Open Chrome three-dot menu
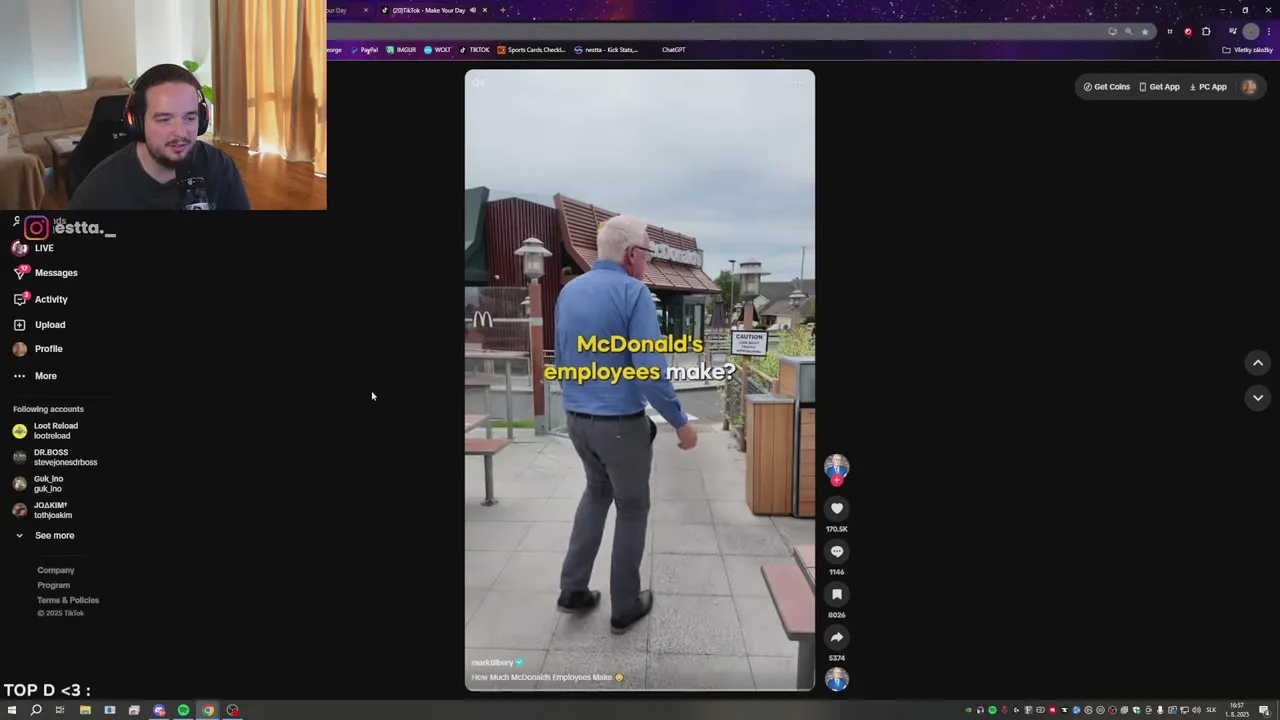Image resolution: width=1280 pixels, height=720 pixels. (x=1270, y=31)
